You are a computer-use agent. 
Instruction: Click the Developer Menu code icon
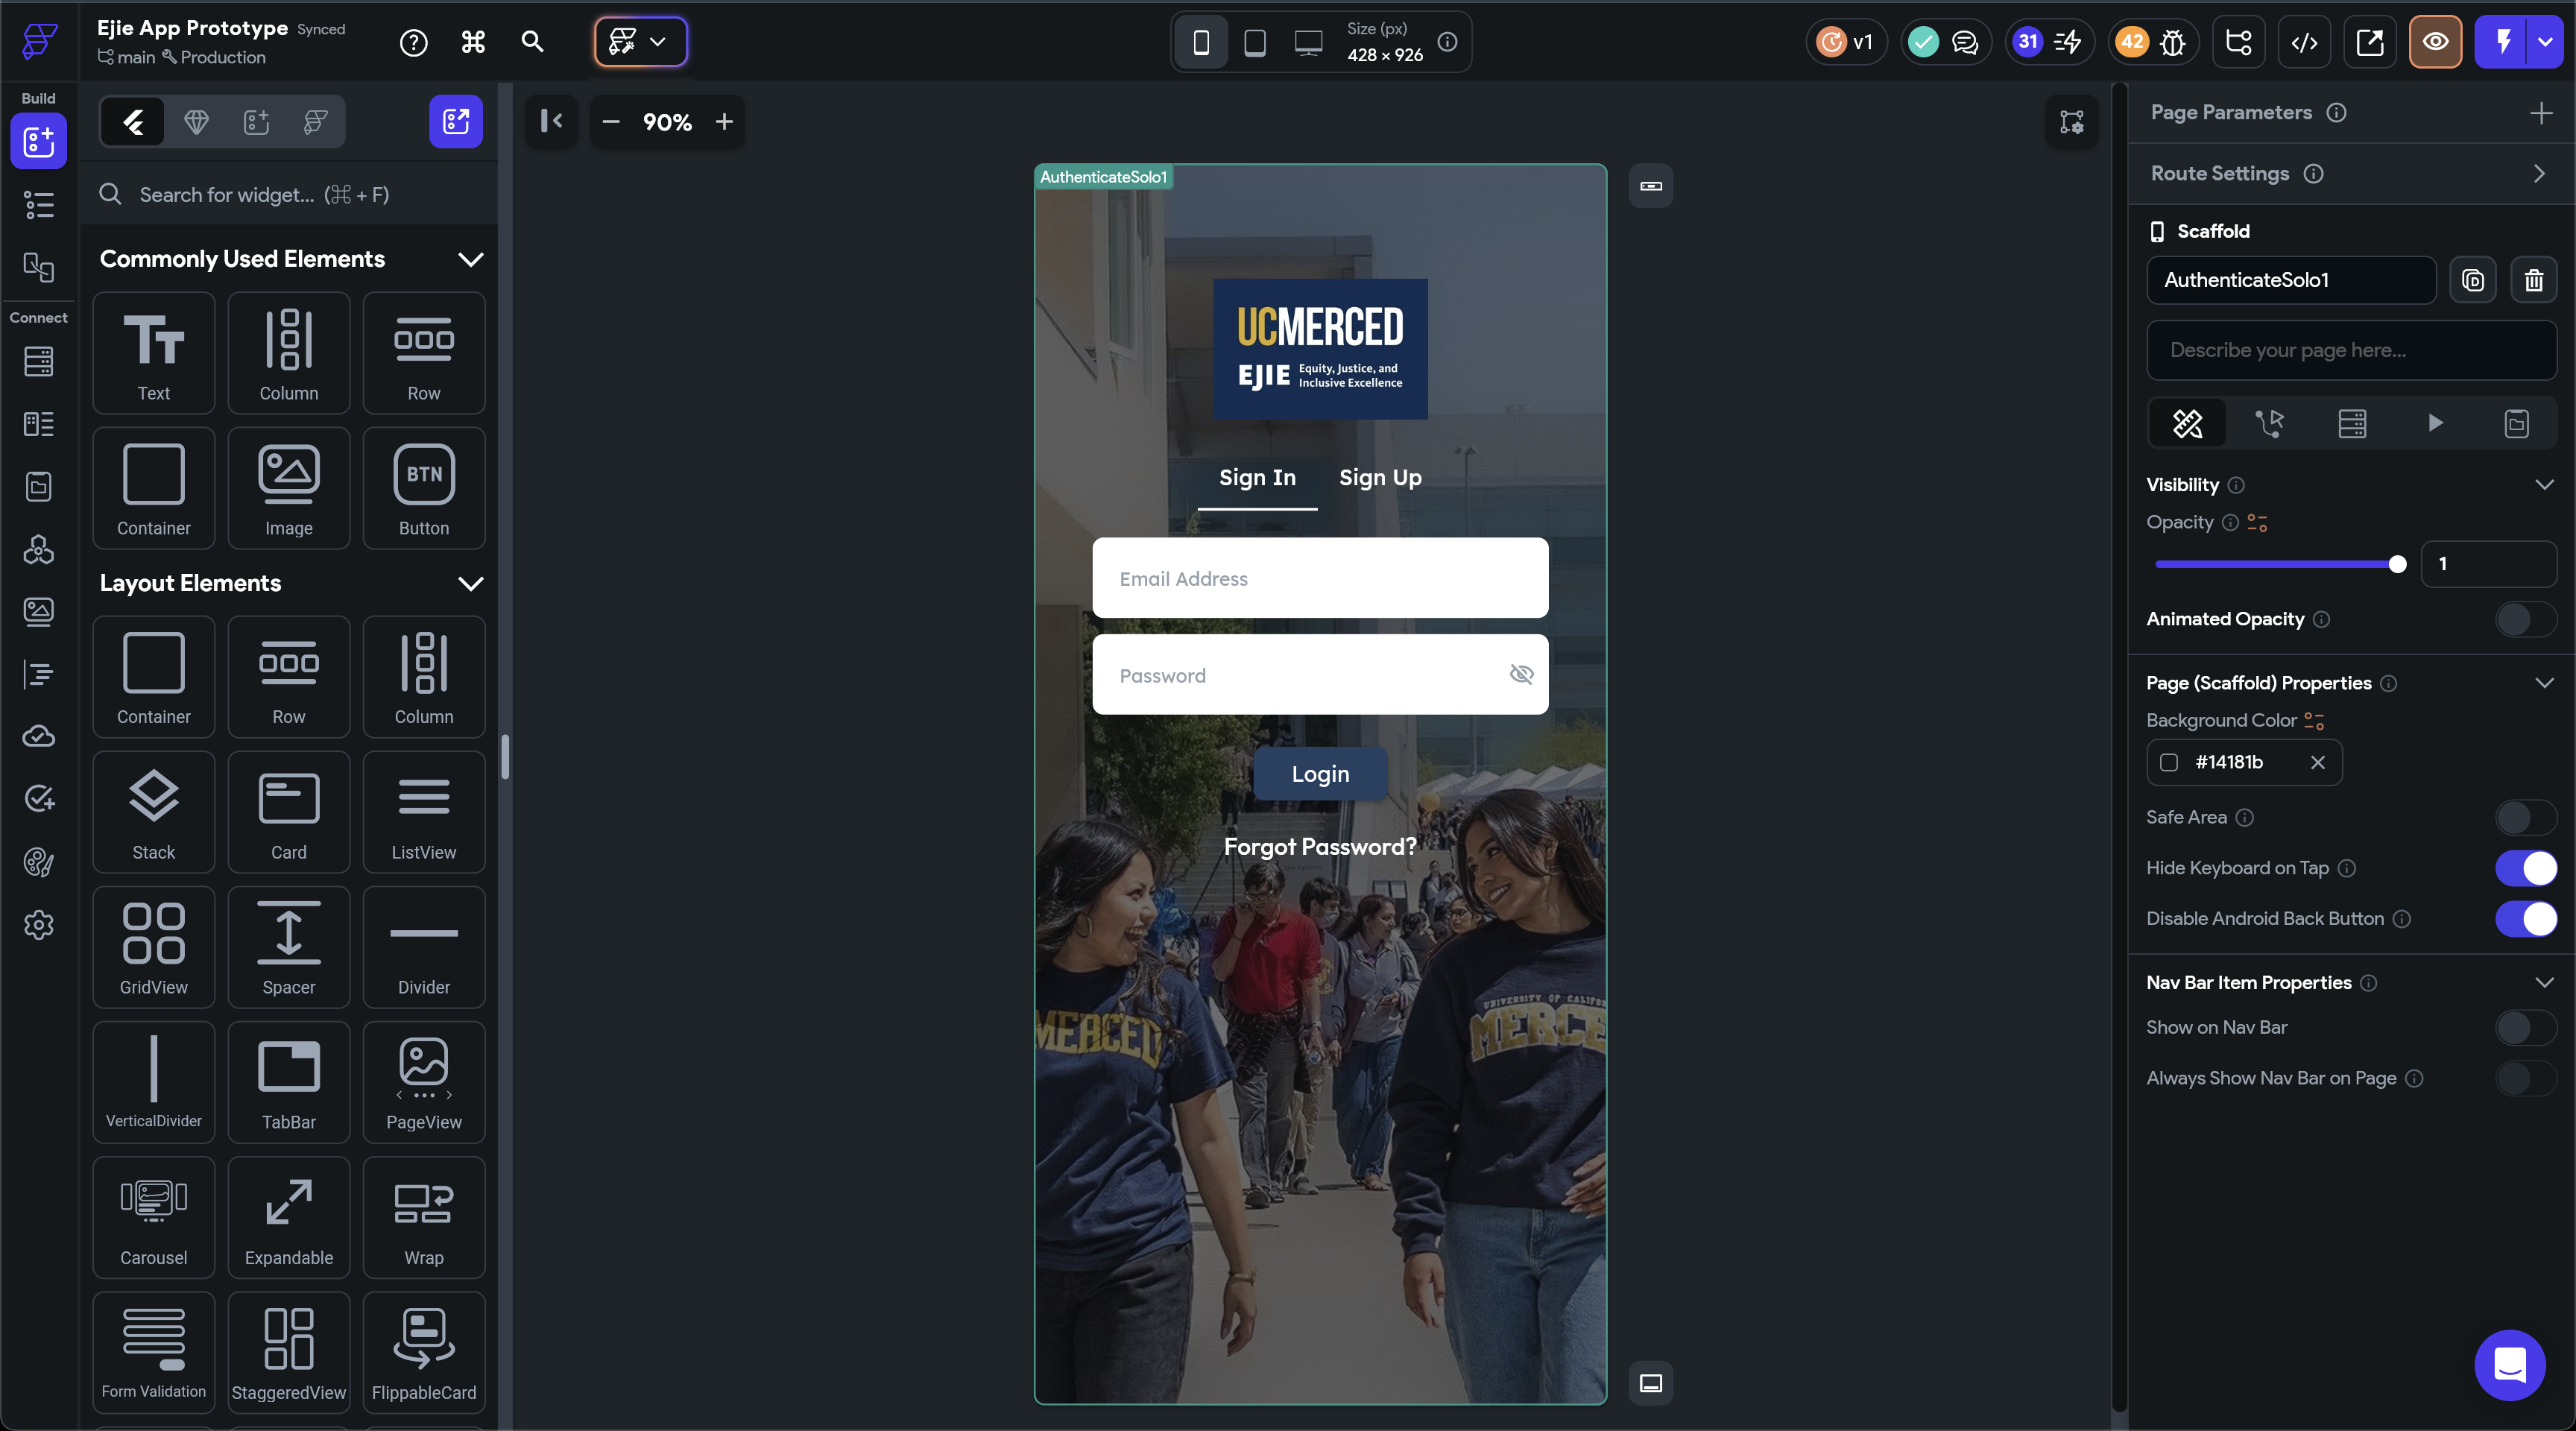(x=2304, y=42)
